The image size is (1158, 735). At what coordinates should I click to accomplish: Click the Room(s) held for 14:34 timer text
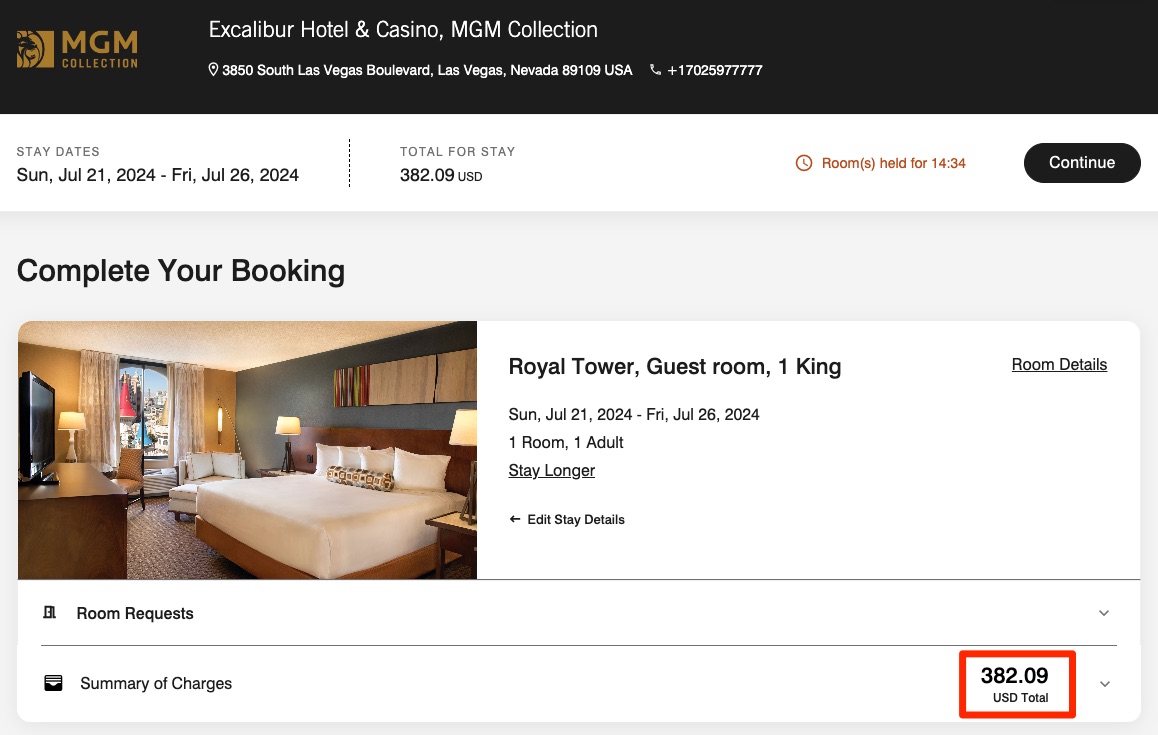pyautogui.click(x=894, y=163)
